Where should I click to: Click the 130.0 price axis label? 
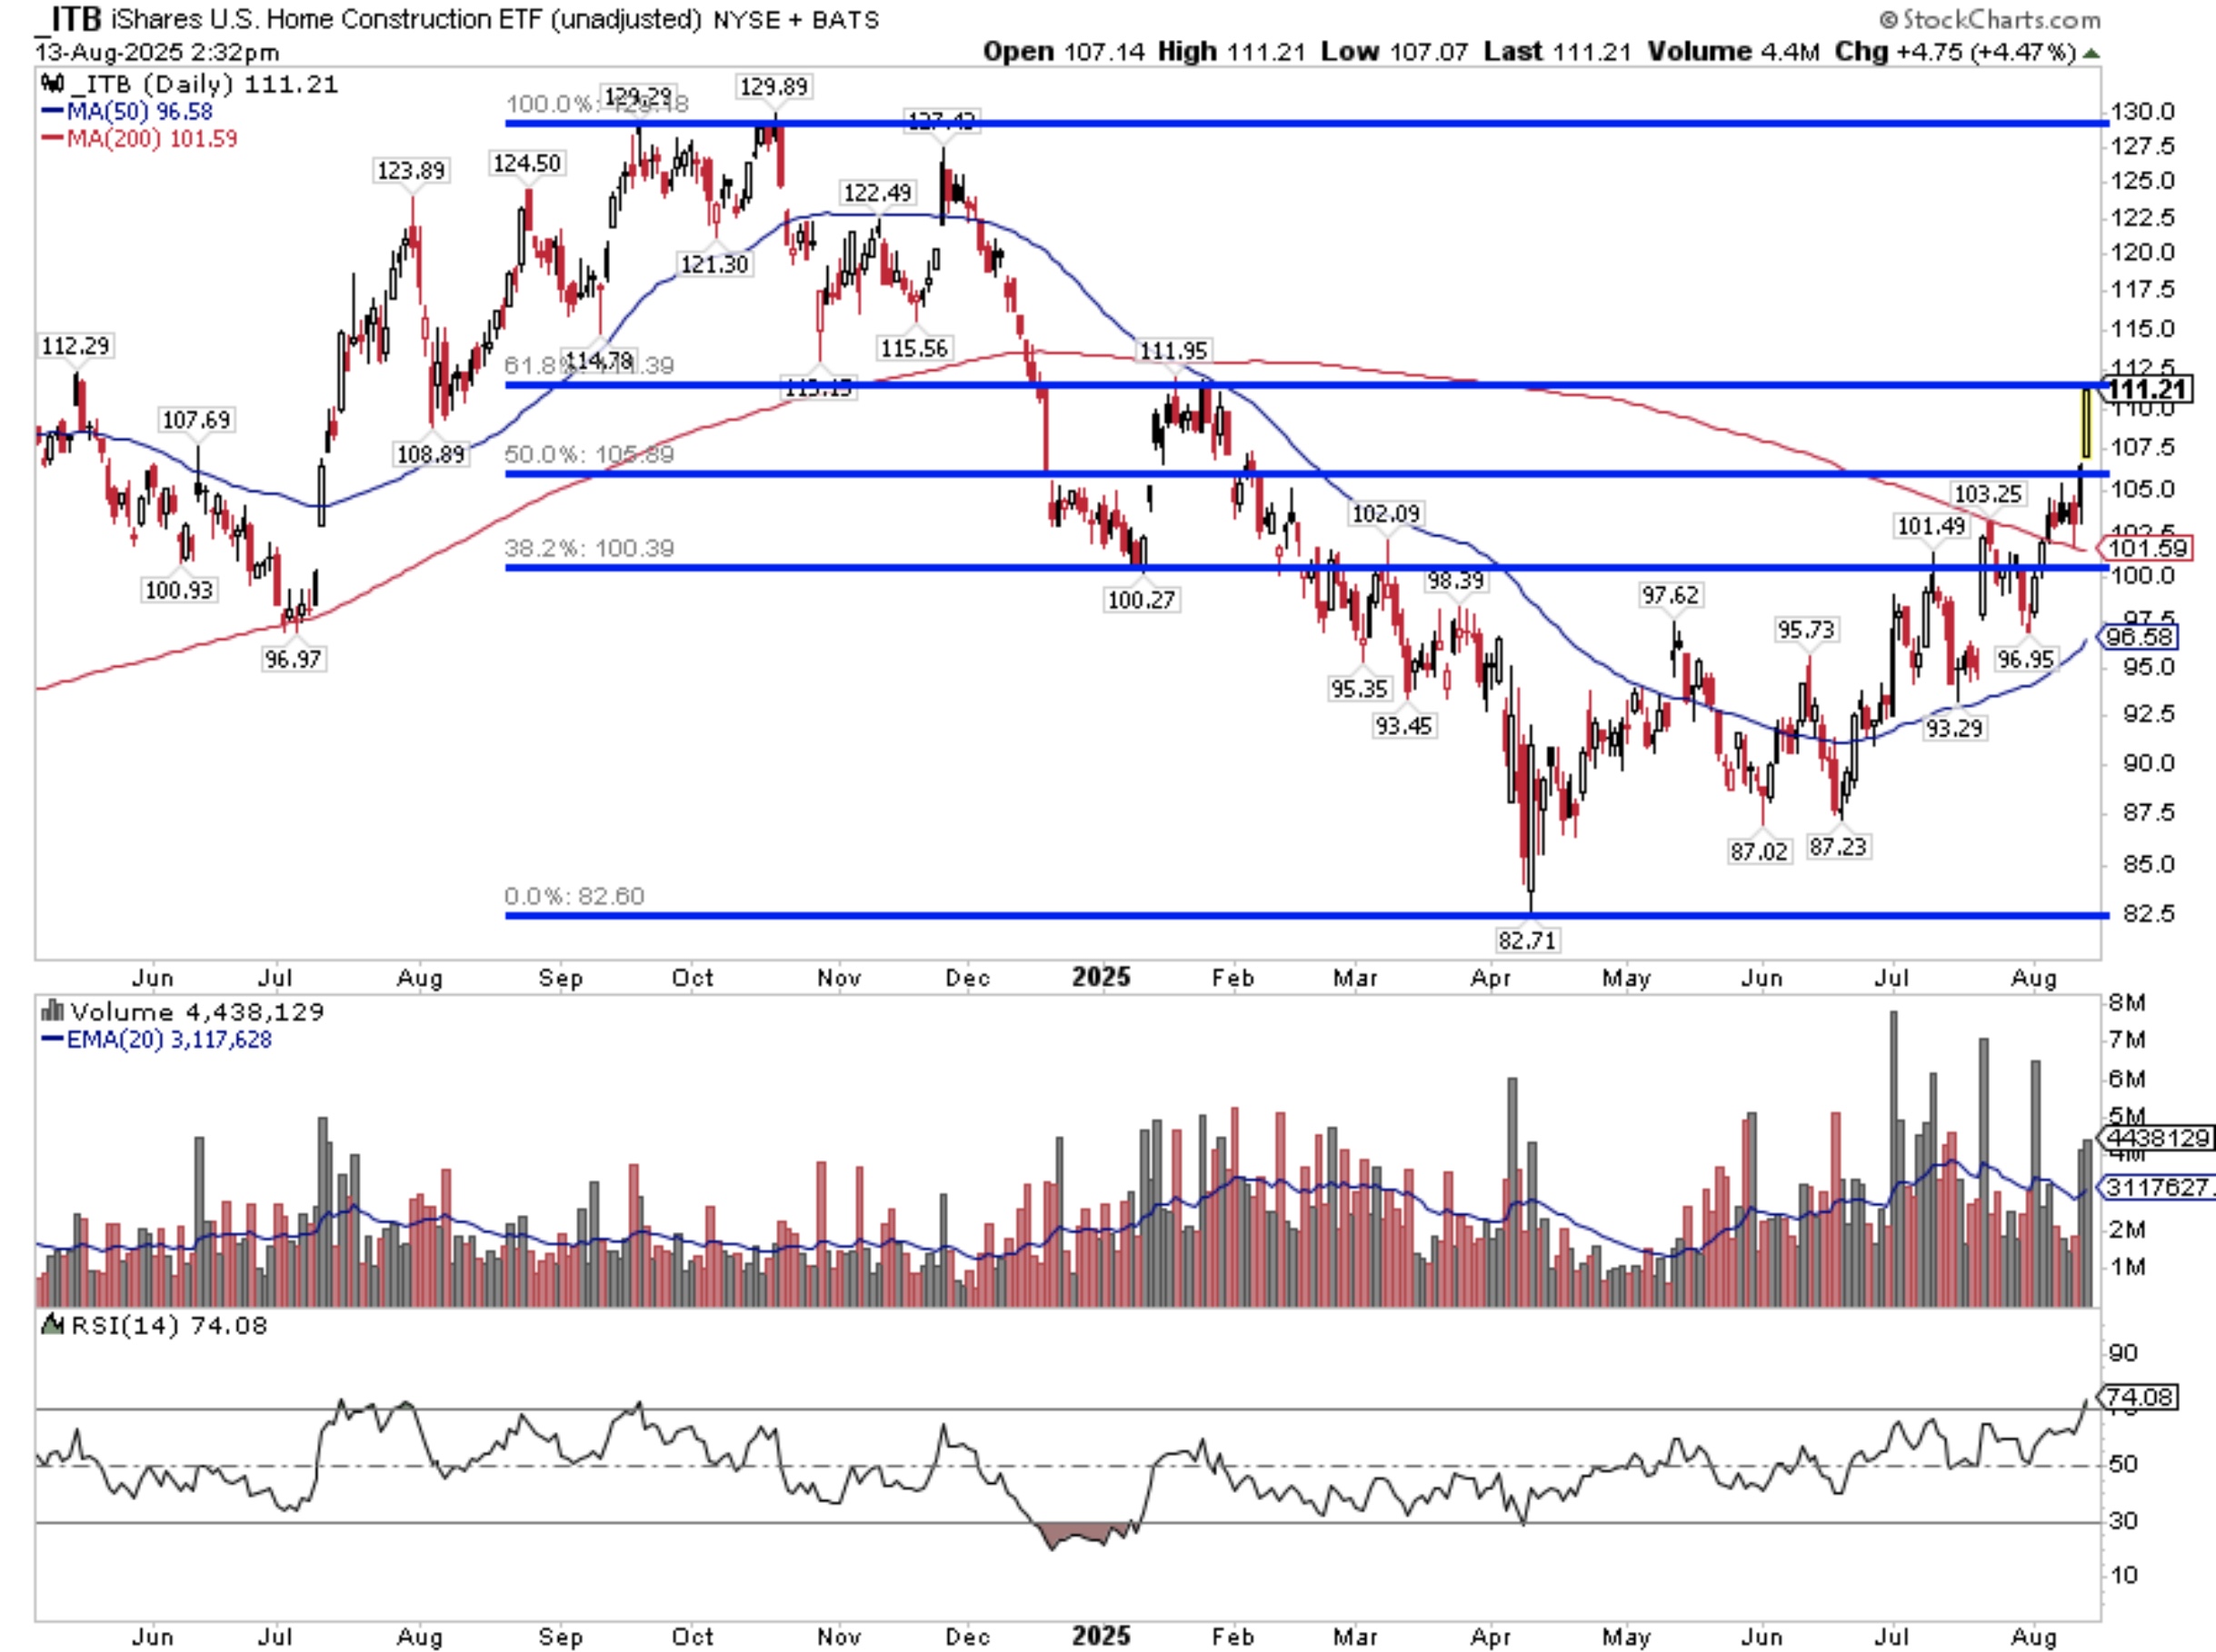tap(2142, 111)
